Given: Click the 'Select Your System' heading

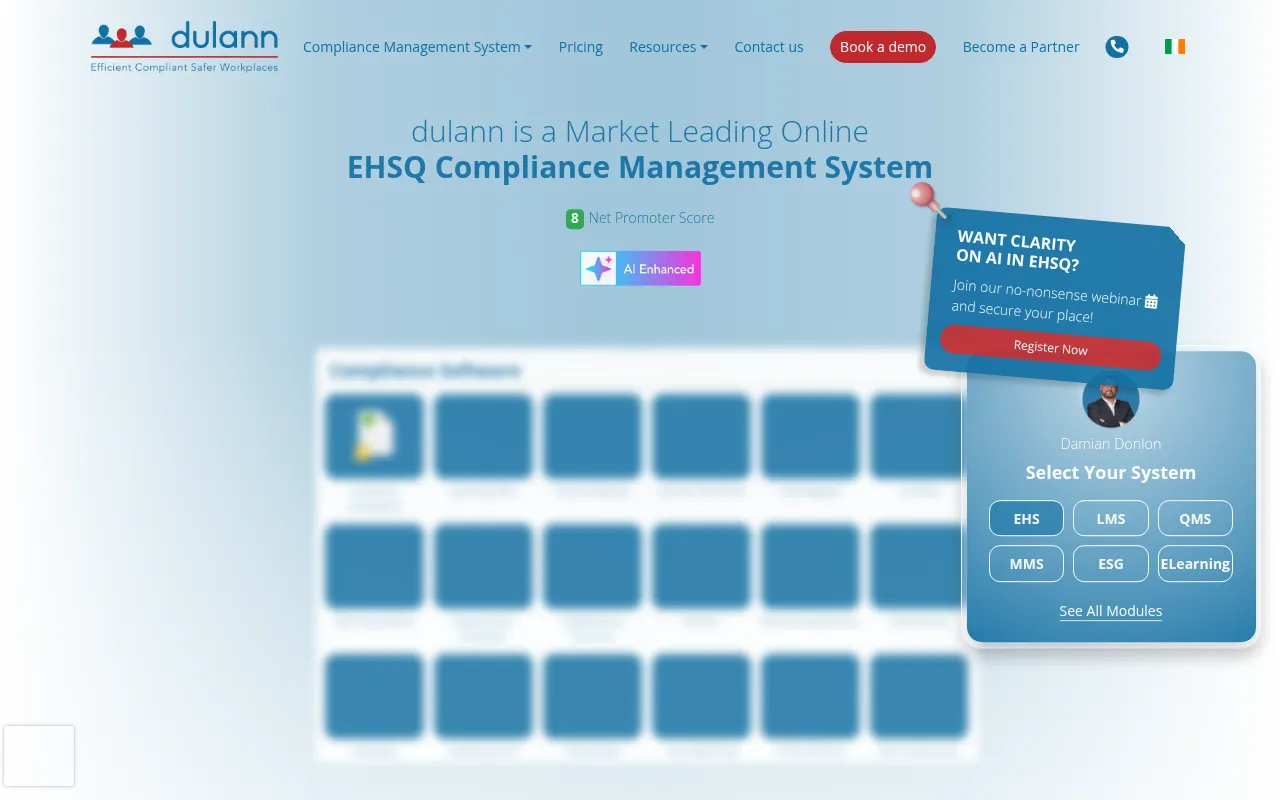Looking at the screenshot, I should [1111, 473].
